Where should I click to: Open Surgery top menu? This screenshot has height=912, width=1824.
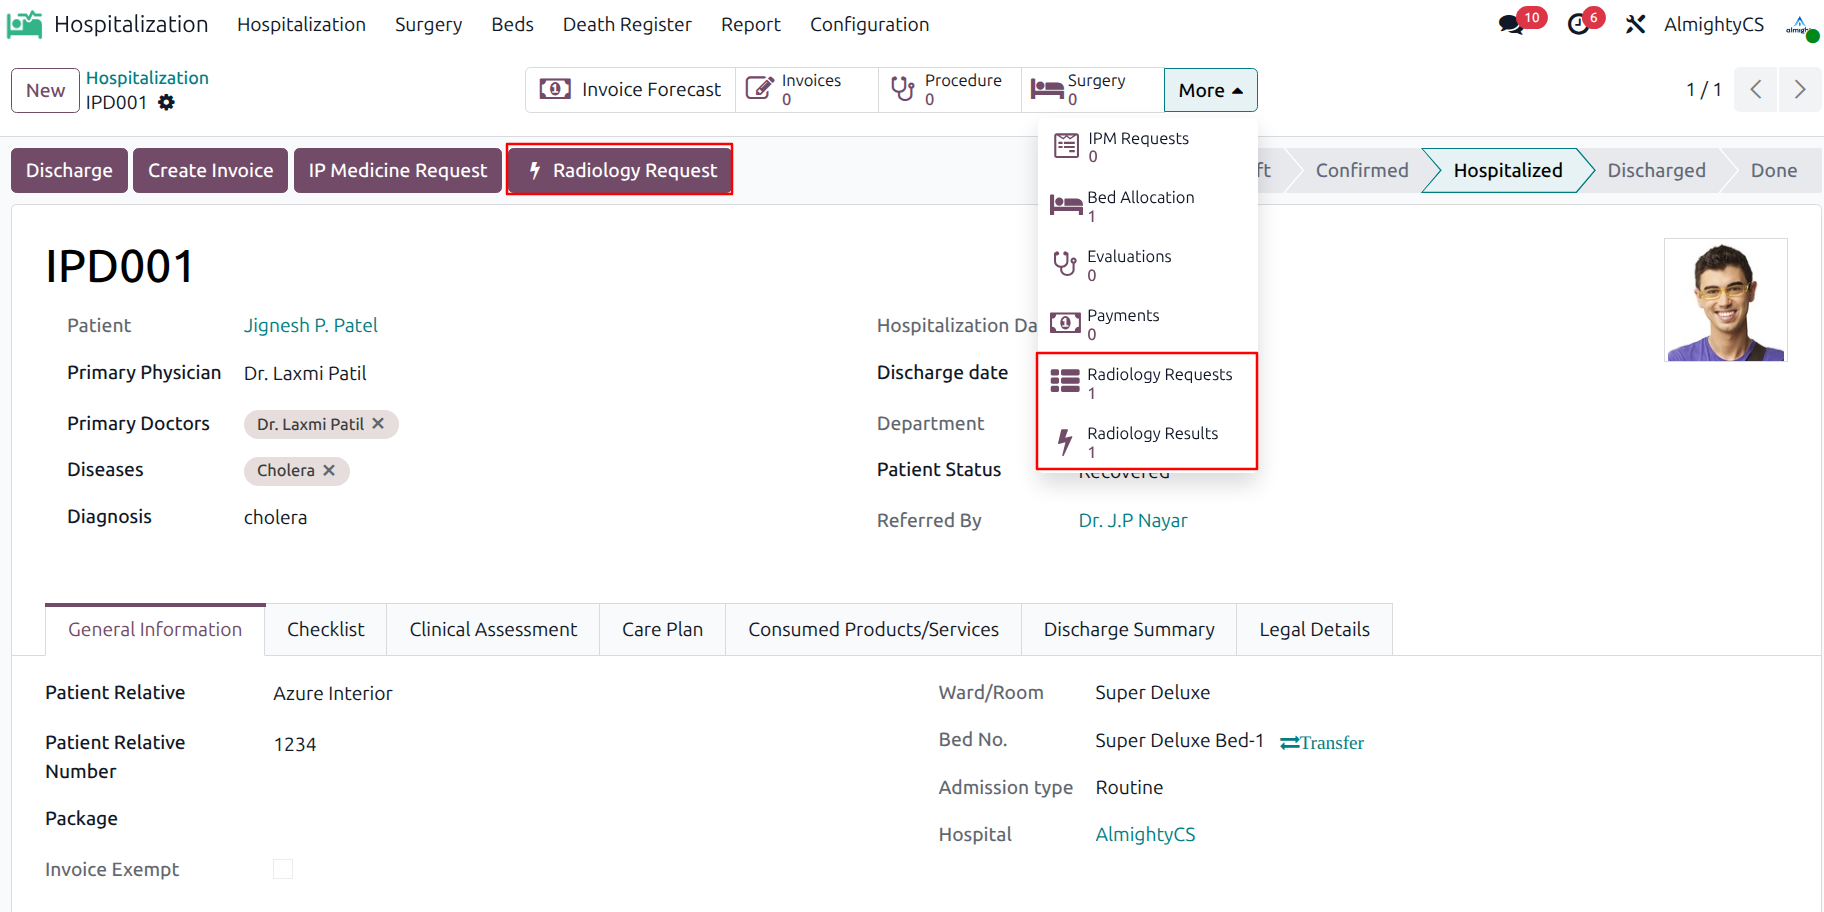[428, 24]
